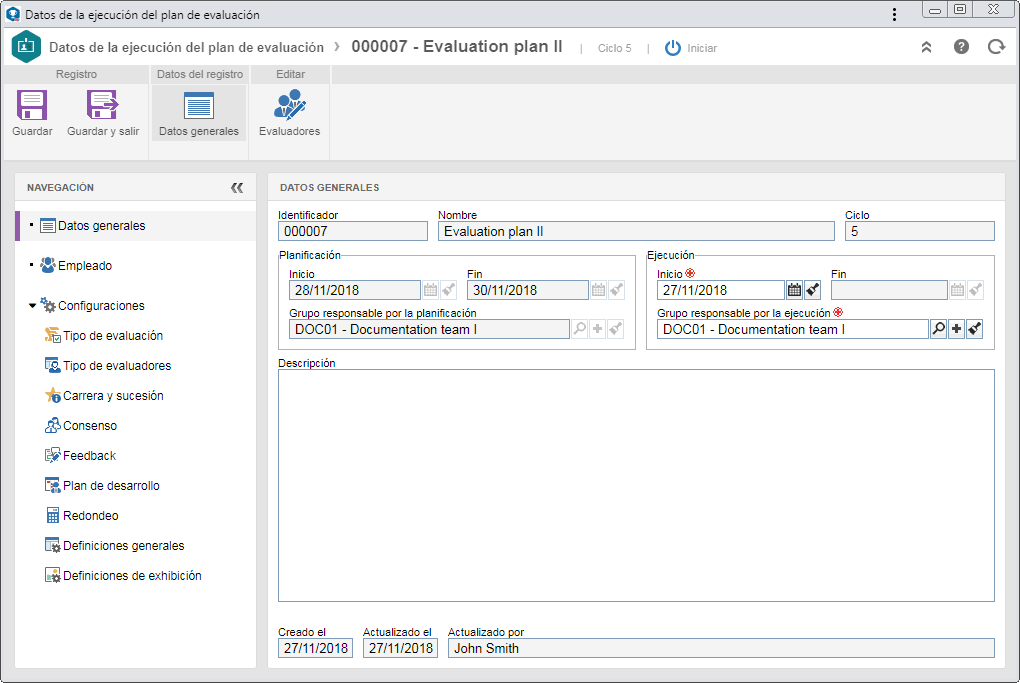Click the '000007 - Evaluation plan II' title
Viewport: 1020px width, 683px height.
(457, 47)
